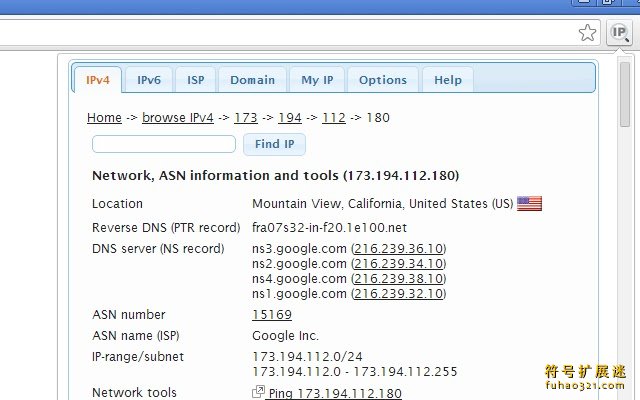This screenshot has height=400, width=640.
Task: Open IP link 216.239.32.10
Action: click(x=399, y=294)
